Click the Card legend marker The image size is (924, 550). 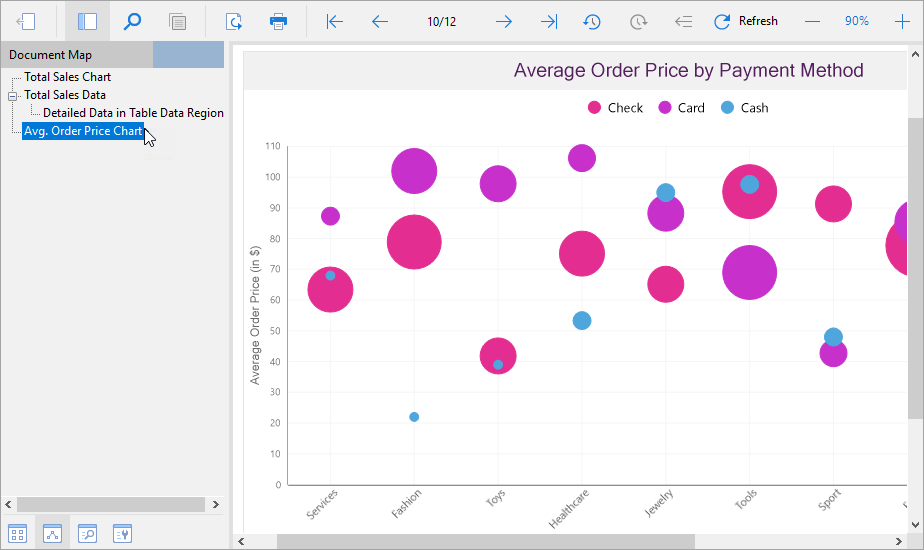[665, 108]
